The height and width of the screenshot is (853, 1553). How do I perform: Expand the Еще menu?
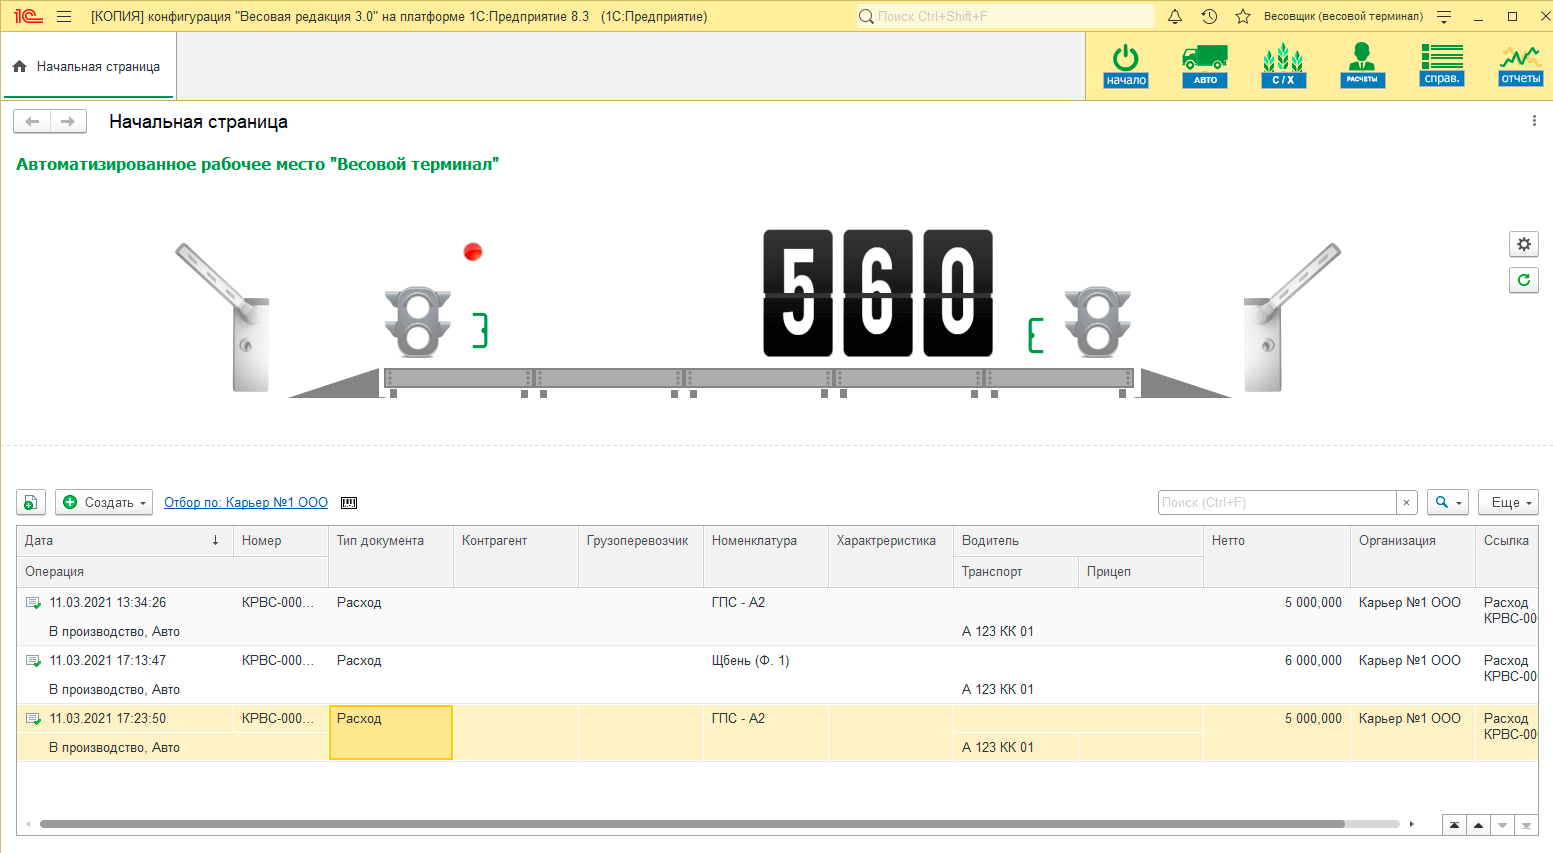click(x=1508, y=502)
